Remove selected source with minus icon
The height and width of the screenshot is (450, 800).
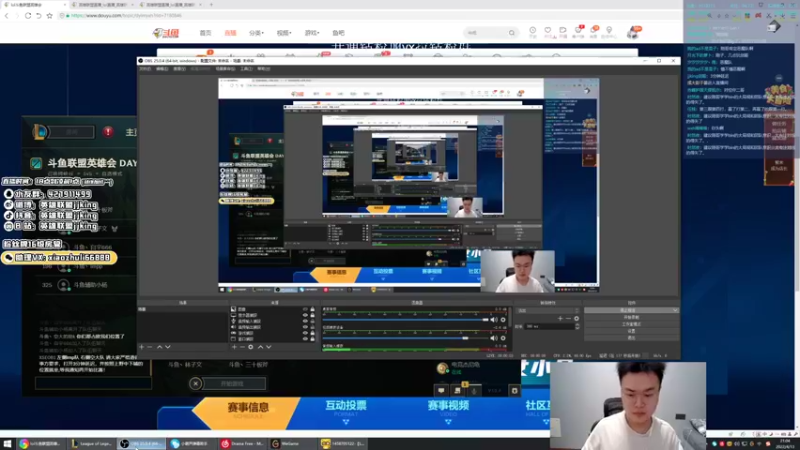tap(242, 347)
